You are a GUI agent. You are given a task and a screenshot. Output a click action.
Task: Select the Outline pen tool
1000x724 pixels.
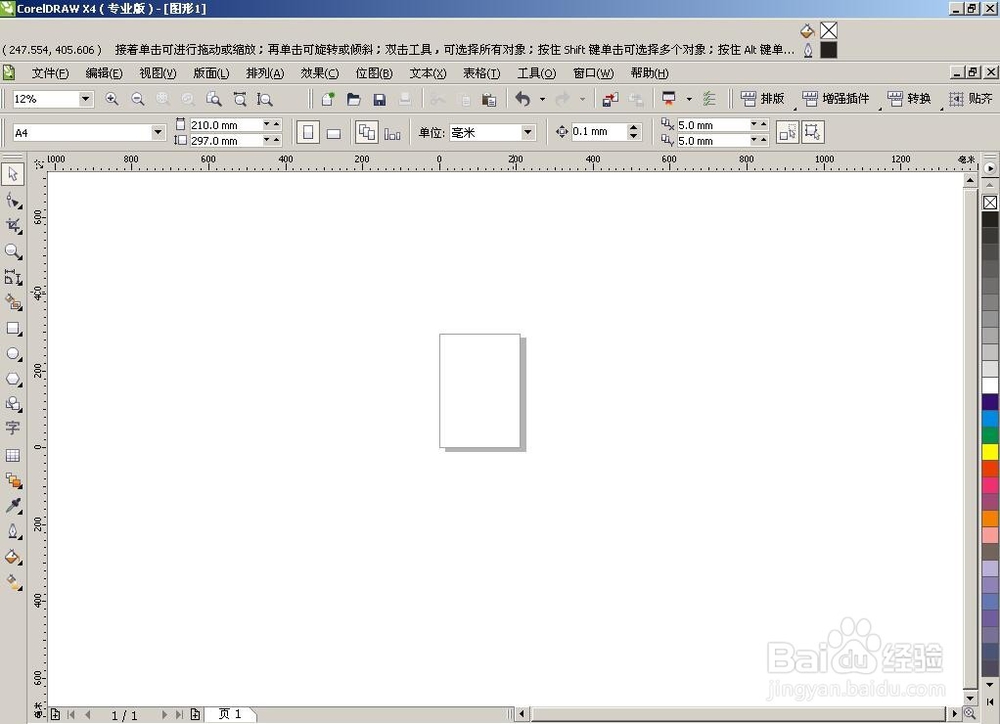pos(13,531)
